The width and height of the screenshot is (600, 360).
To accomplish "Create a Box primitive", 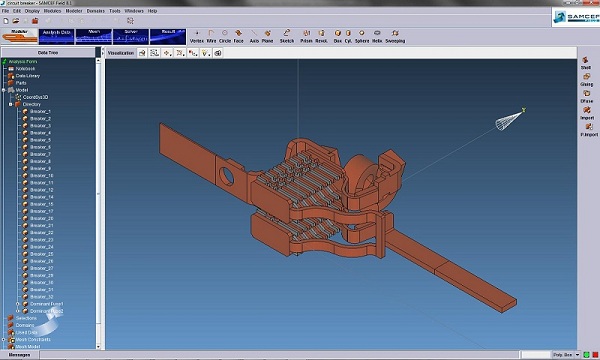I will (x=338, y=36).
